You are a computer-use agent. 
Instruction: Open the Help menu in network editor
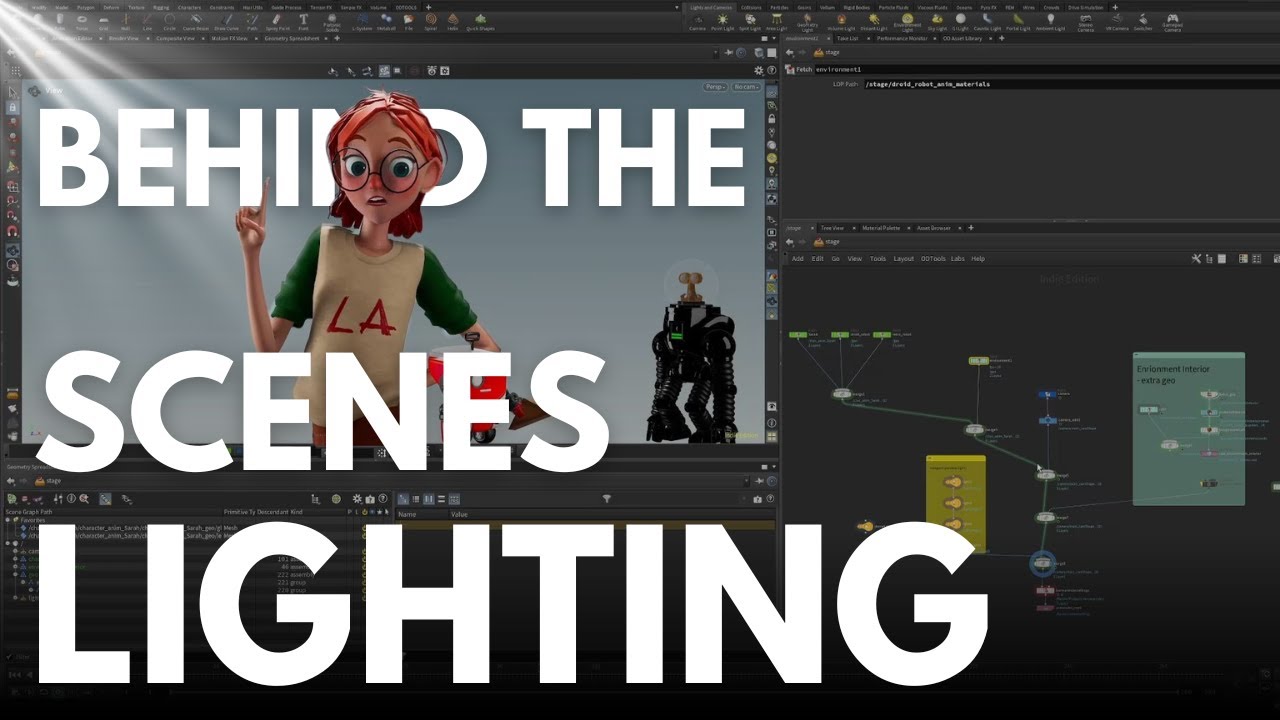978,259
